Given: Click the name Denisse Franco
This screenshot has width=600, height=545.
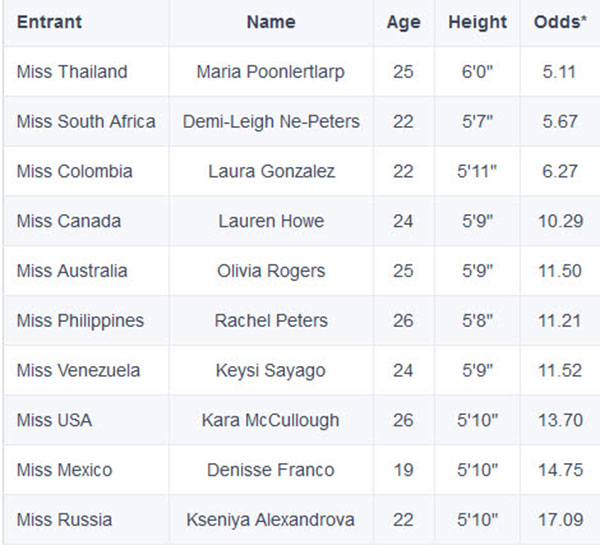Looking at the screenshot, I should tap(271, 470).
